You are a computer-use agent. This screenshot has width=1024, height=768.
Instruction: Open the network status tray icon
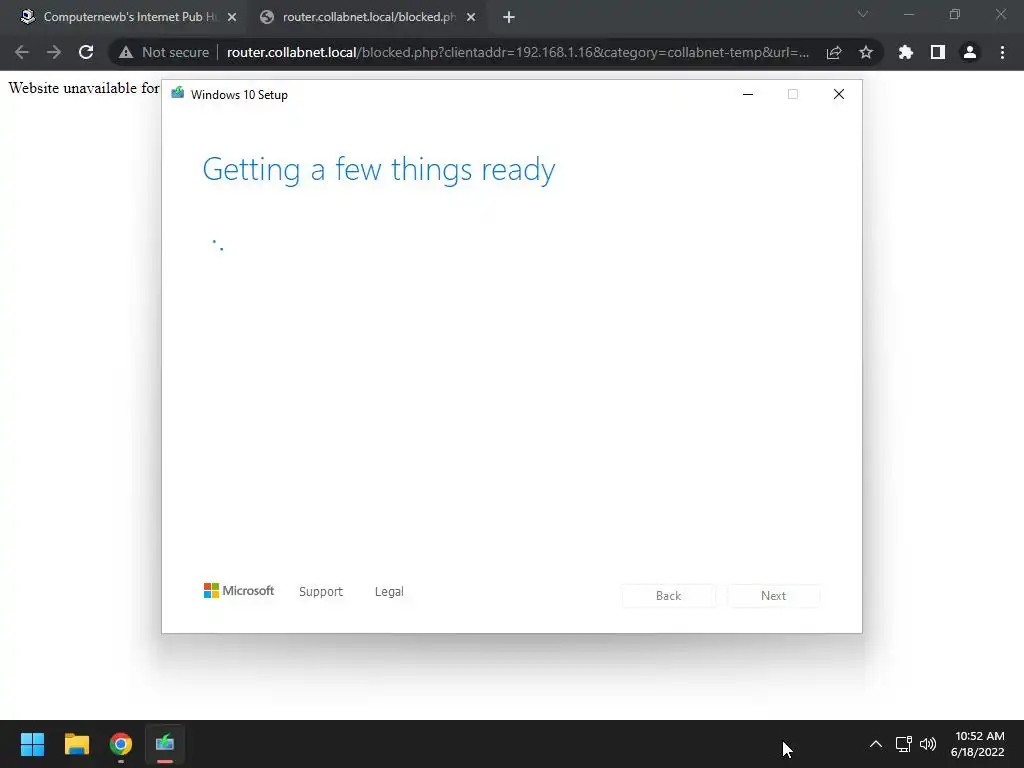(x=903, y=744)
